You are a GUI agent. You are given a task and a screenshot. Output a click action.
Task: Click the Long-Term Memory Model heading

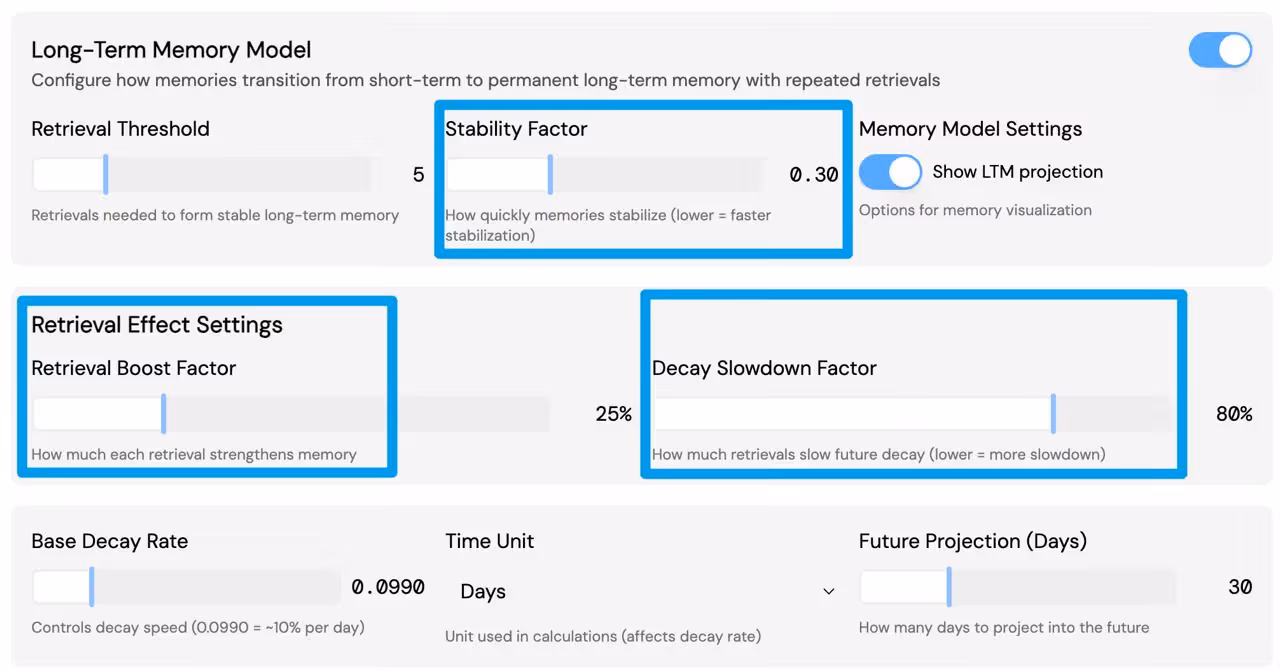[x=171, y=50]
